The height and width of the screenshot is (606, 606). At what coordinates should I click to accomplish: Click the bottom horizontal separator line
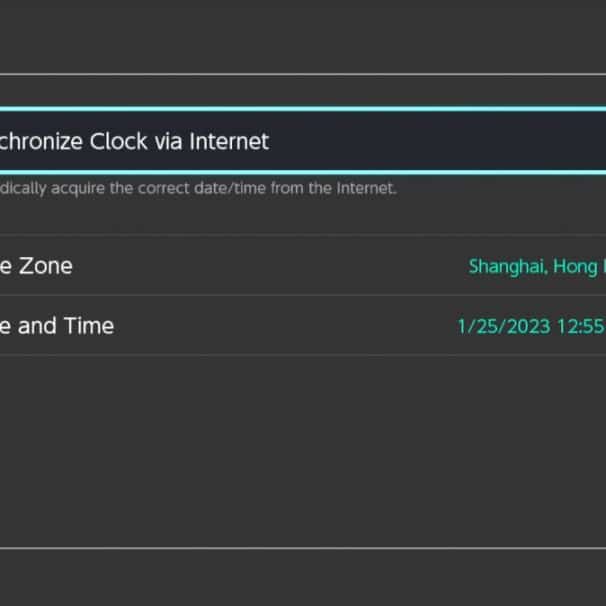(300, 547)
